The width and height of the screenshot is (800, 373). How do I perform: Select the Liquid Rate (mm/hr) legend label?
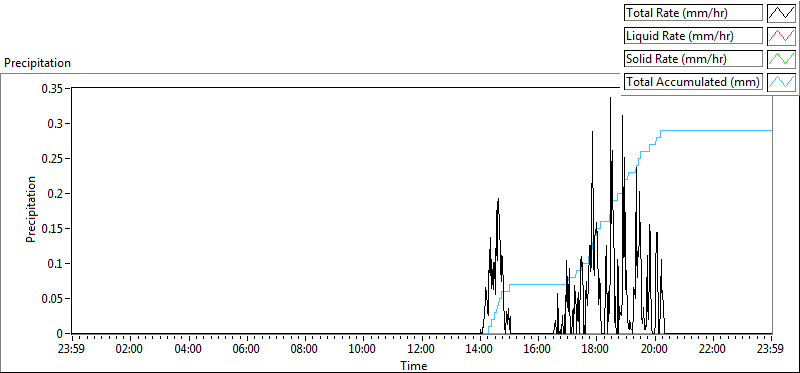coord(693,36)
